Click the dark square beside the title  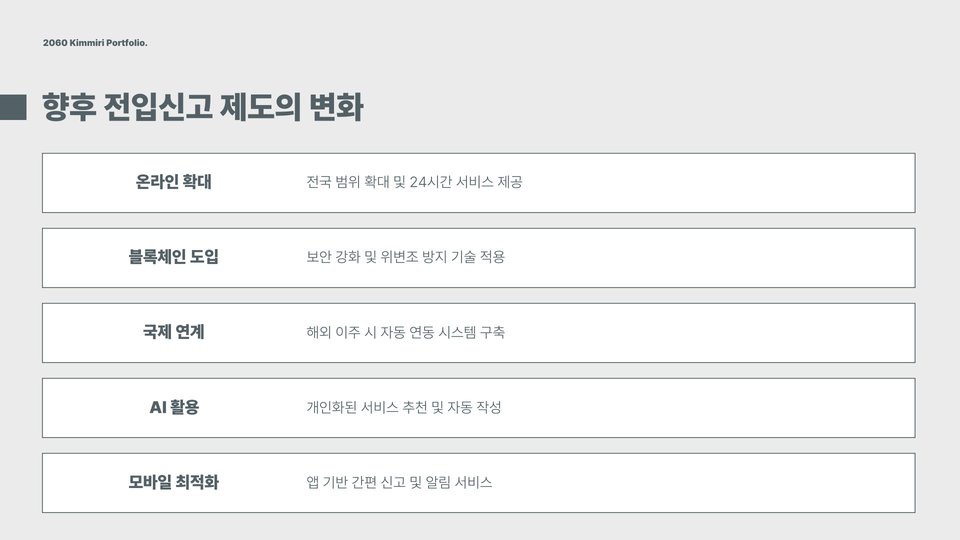point(13,107)
